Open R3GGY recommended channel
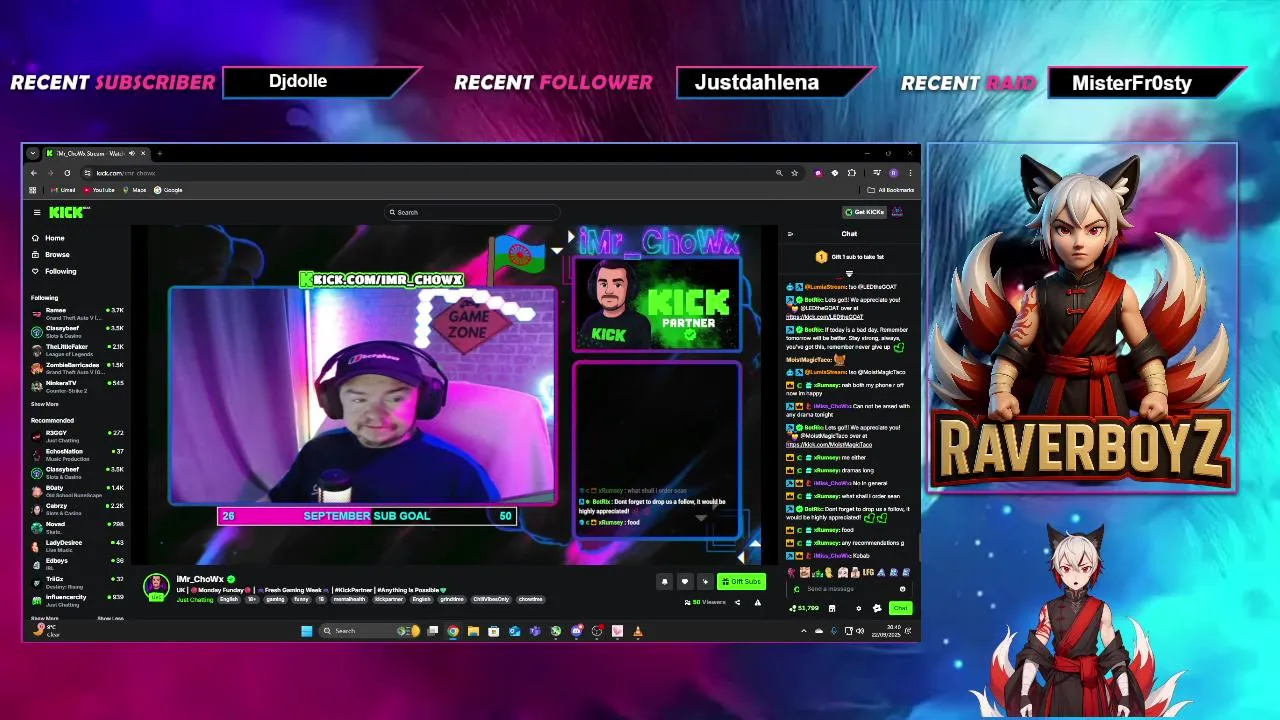This screenshot has height=720, width=1280. click(x=77, y=436)
